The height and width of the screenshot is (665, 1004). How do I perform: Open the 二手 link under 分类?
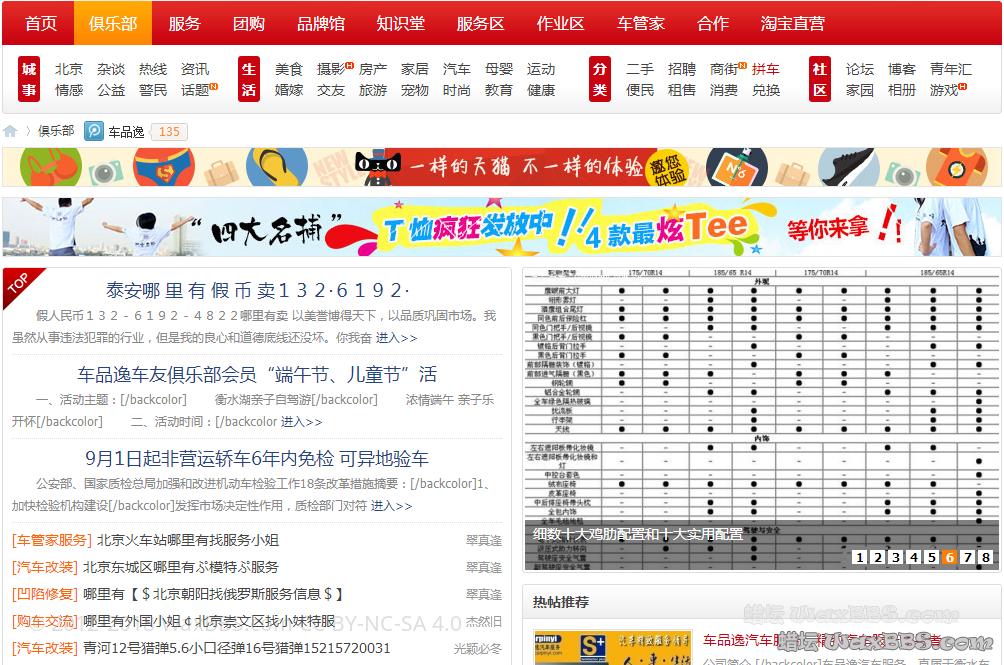[x=640, y=69]
